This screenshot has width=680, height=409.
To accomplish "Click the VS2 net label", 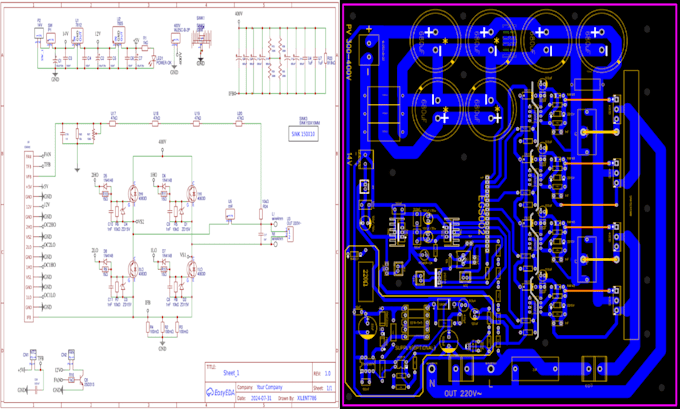I will 140,222.
